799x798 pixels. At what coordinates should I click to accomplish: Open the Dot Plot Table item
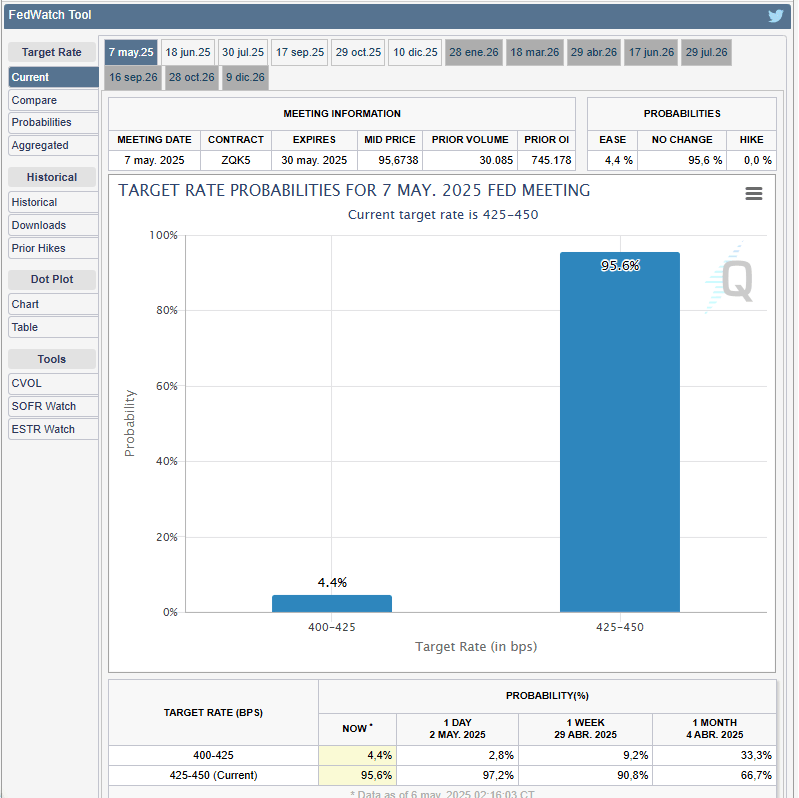point(54,327)
